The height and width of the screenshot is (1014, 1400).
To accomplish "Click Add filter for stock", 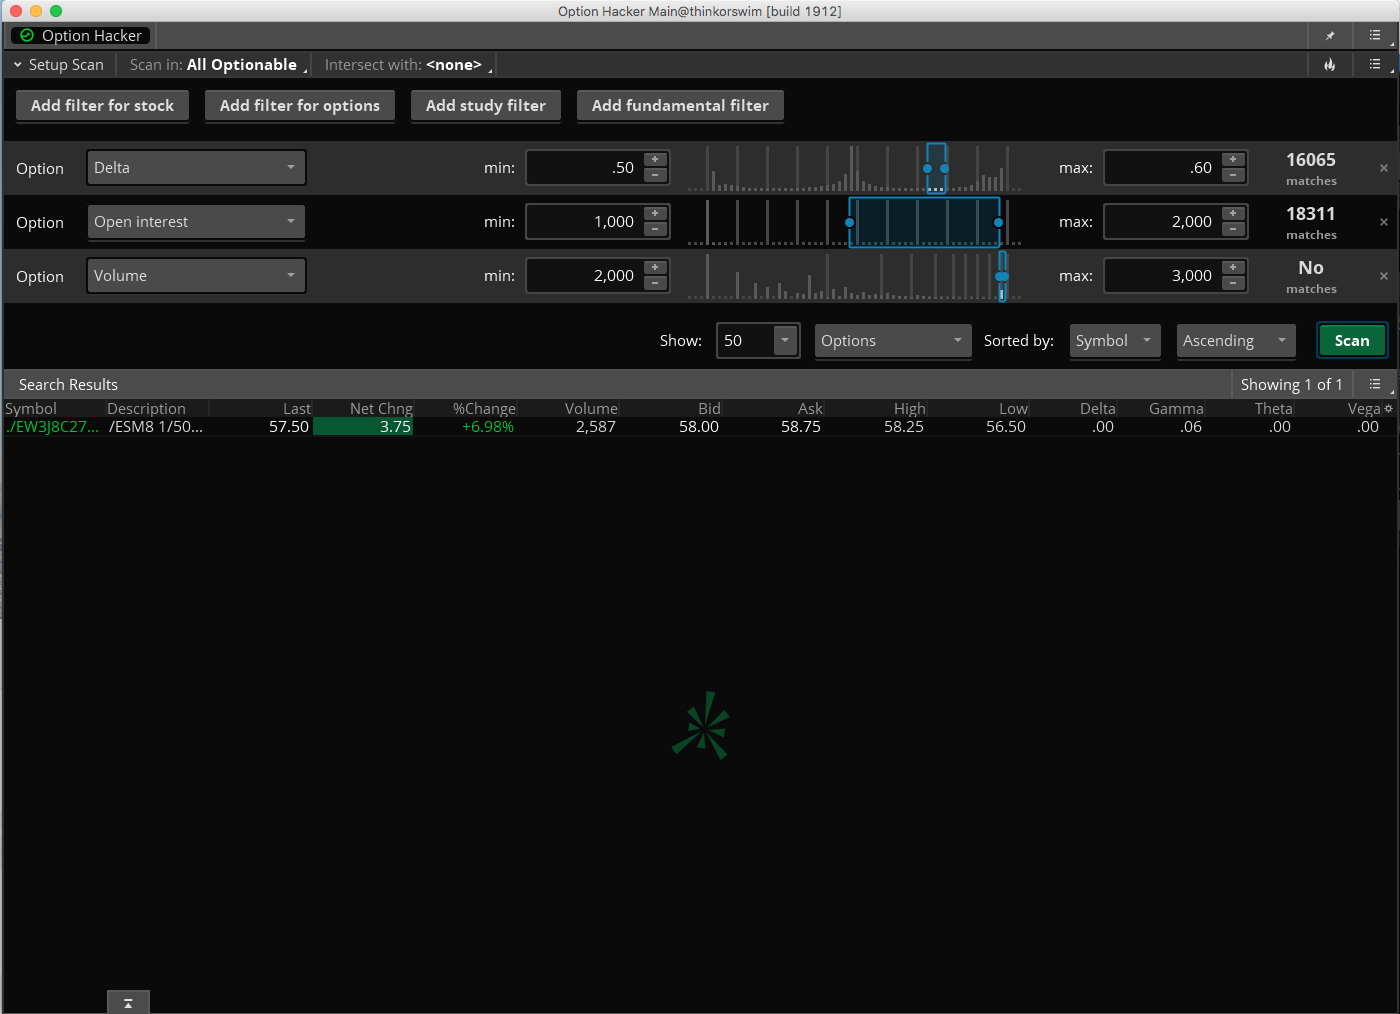I will [102, 106].
